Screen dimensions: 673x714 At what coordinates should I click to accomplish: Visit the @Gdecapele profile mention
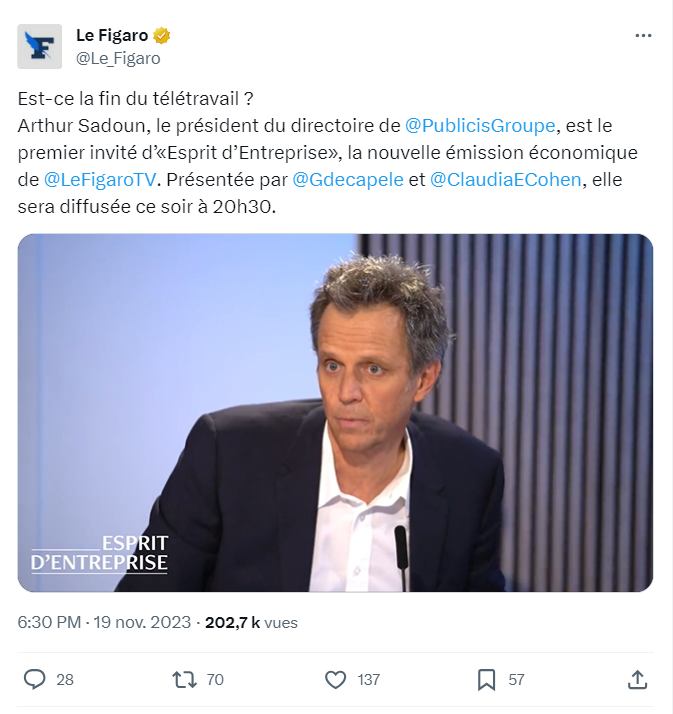point(347,180)
